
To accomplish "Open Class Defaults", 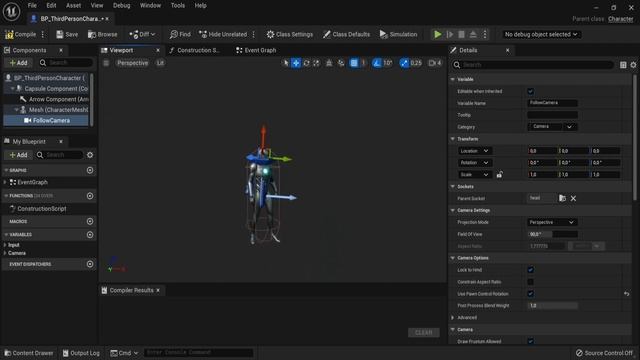I will tap(346, 35).
